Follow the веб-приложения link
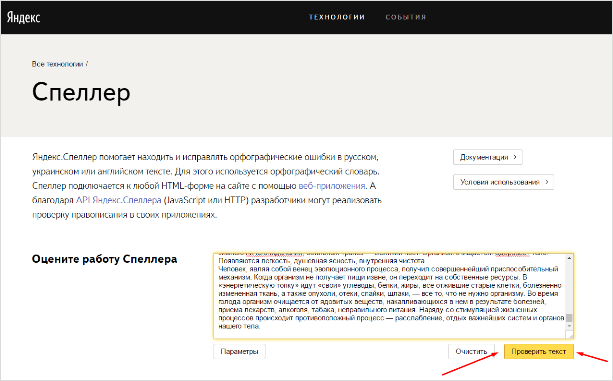613x381 pixels. coord(332,186)
